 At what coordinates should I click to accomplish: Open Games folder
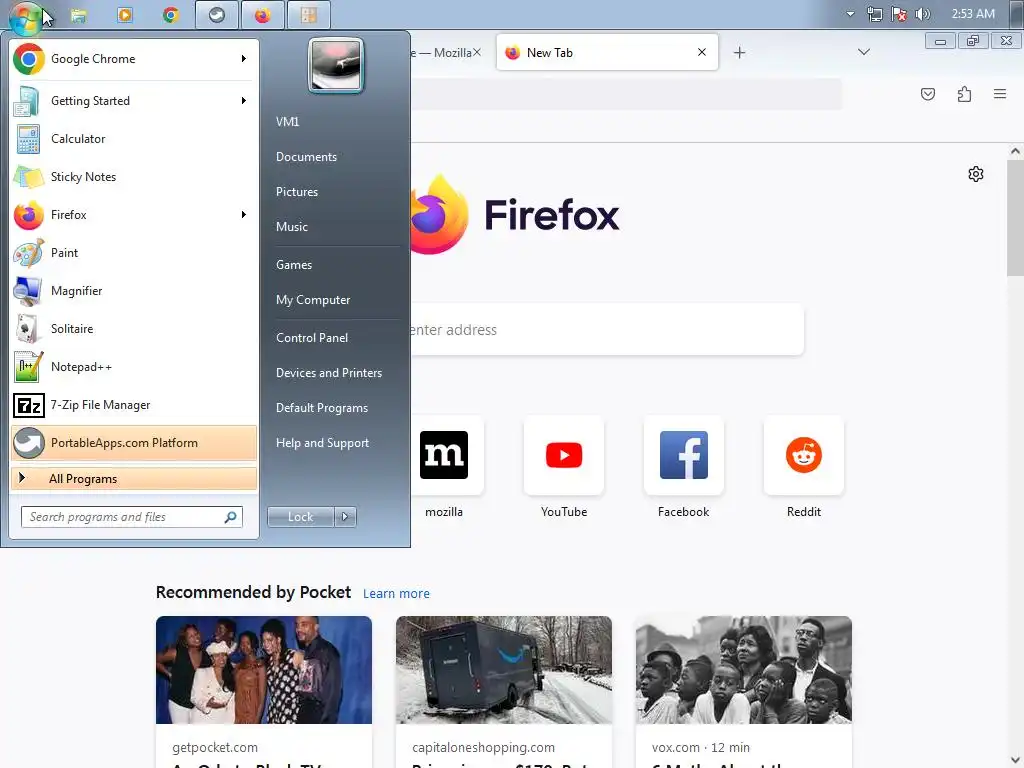(x=294, y=264)
